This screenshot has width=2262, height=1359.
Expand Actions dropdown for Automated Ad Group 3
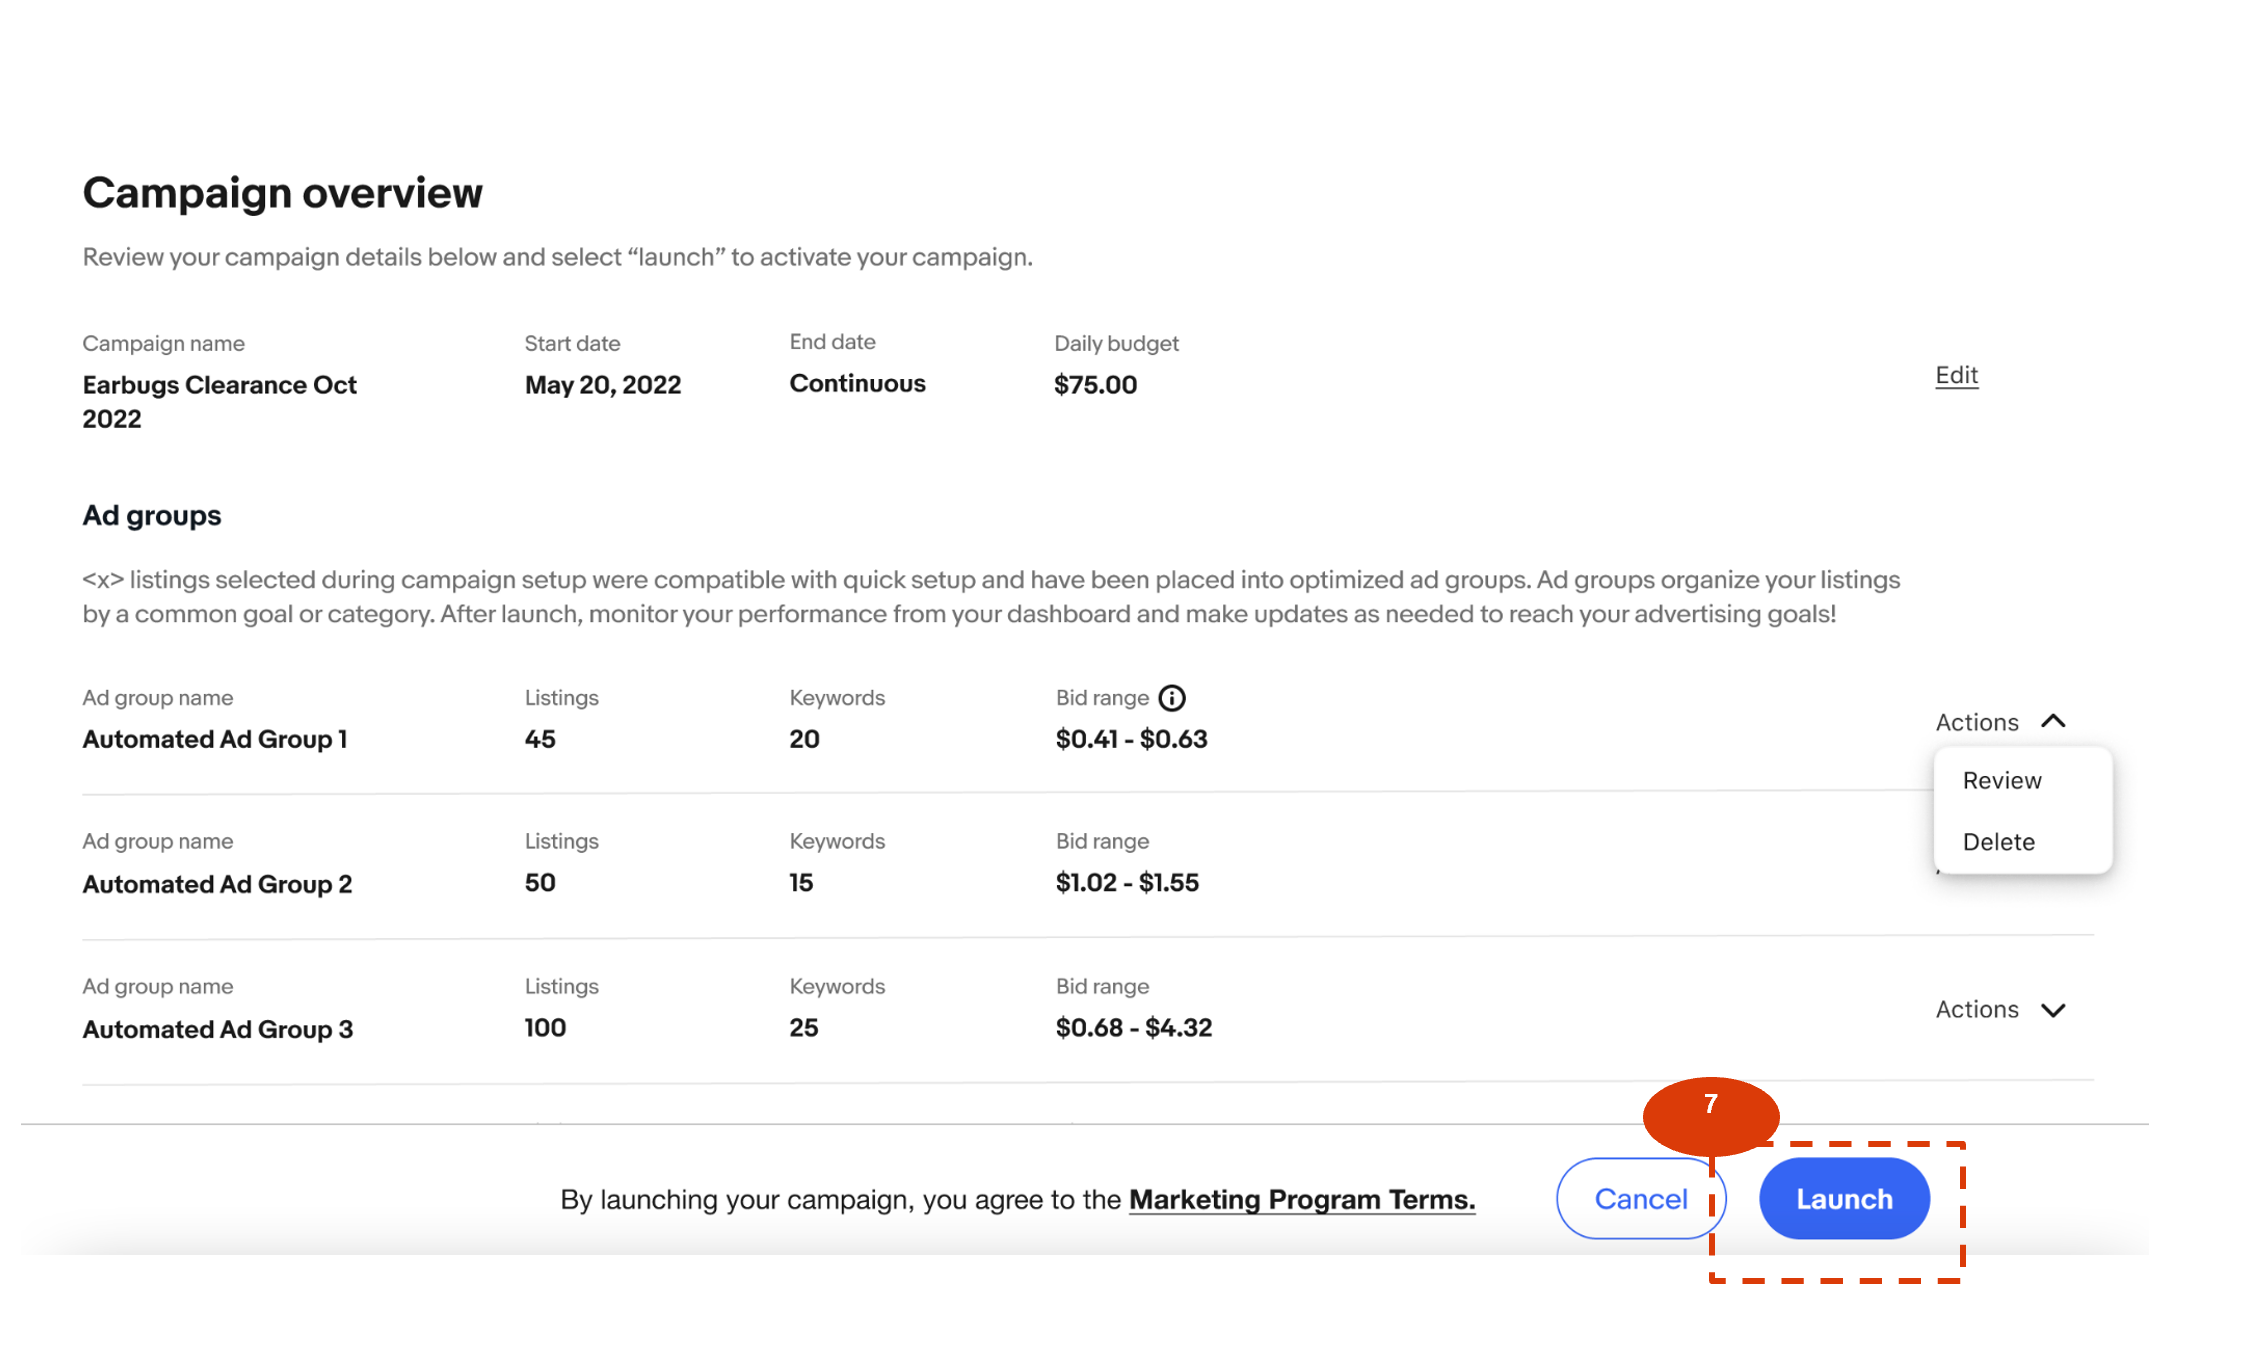[2000, 1010]
